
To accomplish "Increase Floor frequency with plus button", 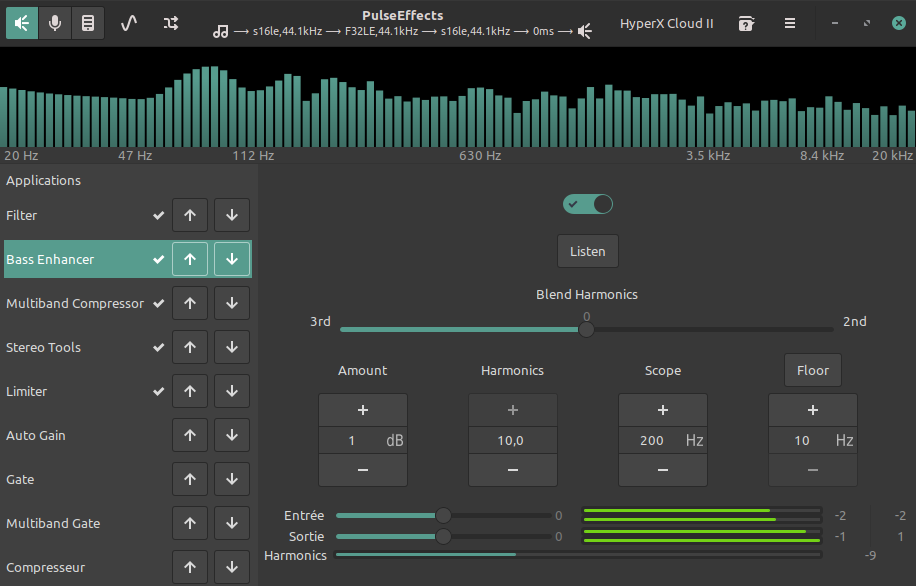I will point(813,410).
